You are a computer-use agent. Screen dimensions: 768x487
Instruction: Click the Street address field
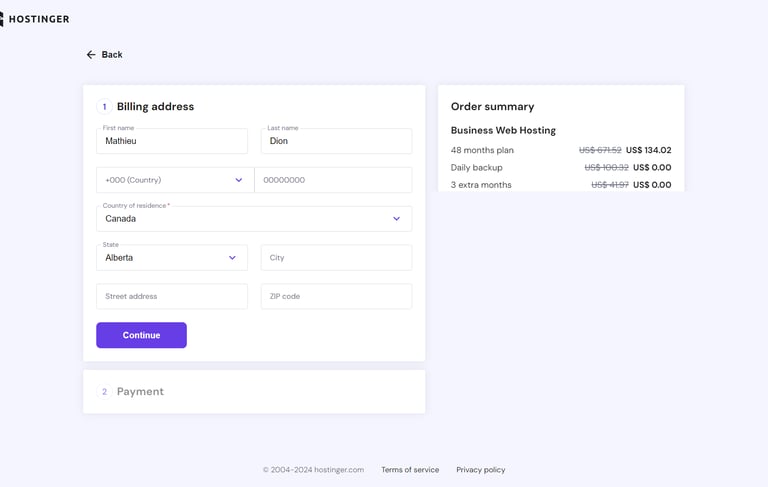pos(172,297)
